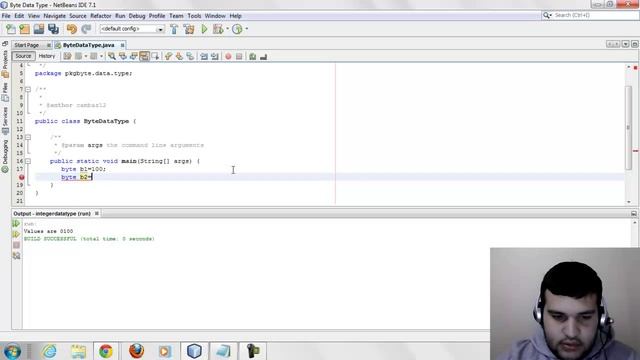The width and height of the screenshot is (640, 360).
Task: Click the Debug Project icon
Action: point(218,29)
